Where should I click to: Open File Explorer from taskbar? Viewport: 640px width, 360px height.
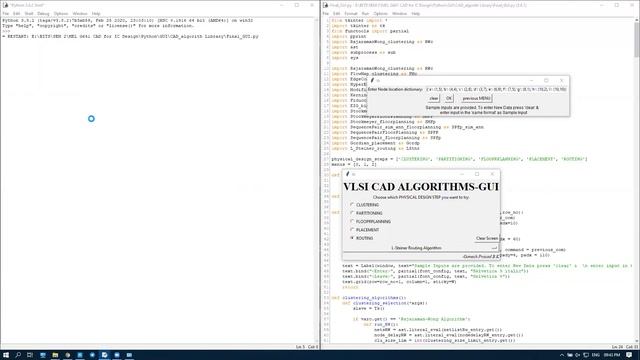55,355
